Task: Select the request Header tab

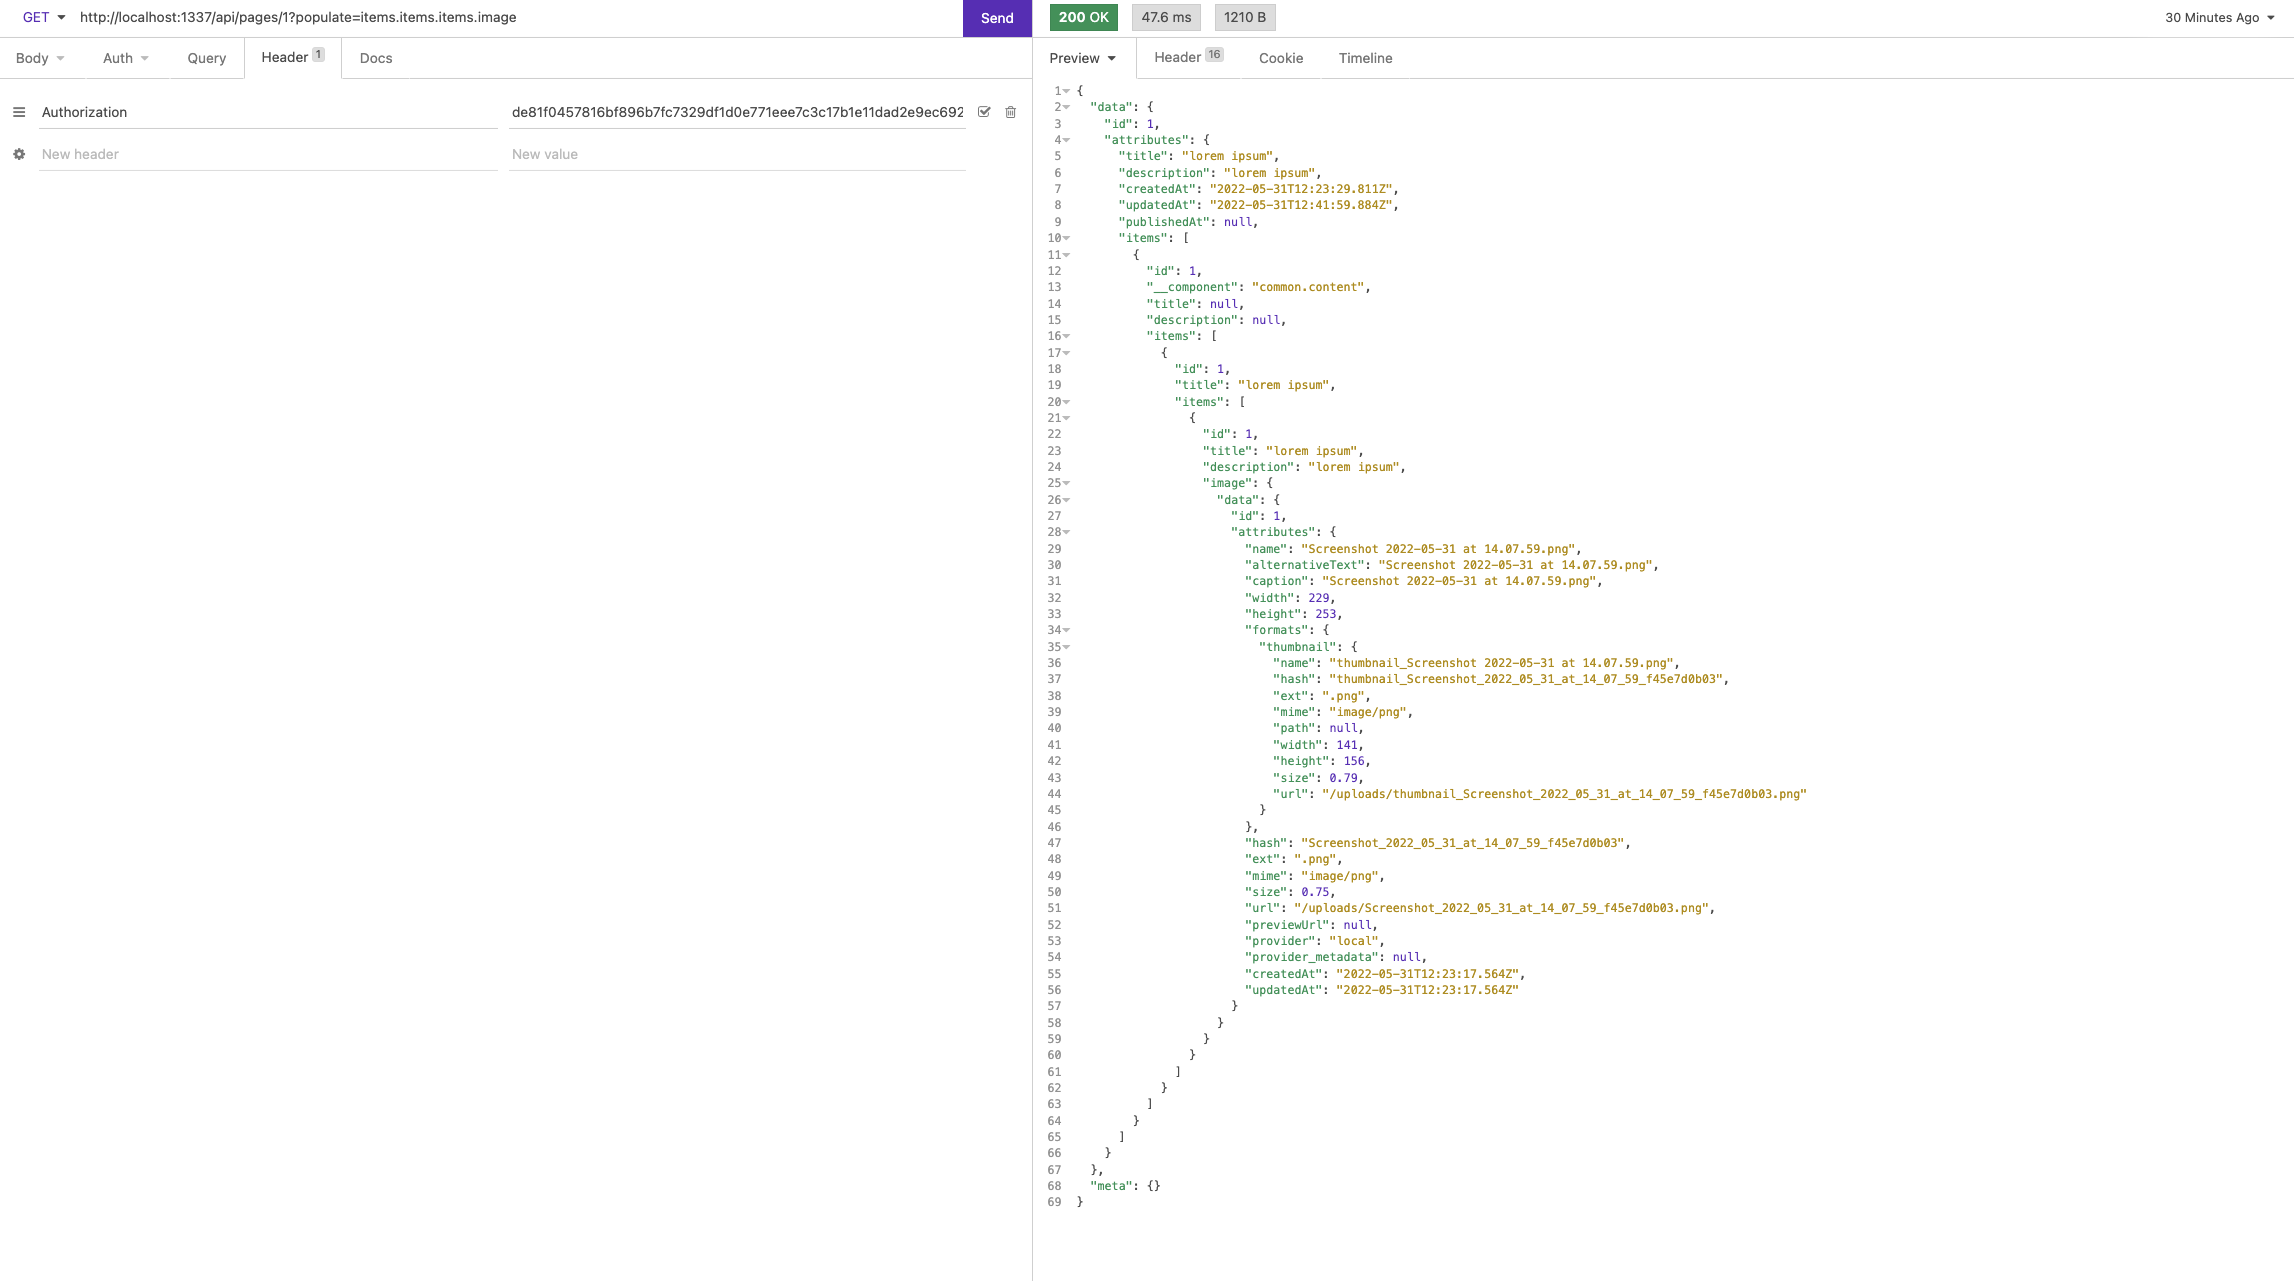Action: tap(293, 57)
